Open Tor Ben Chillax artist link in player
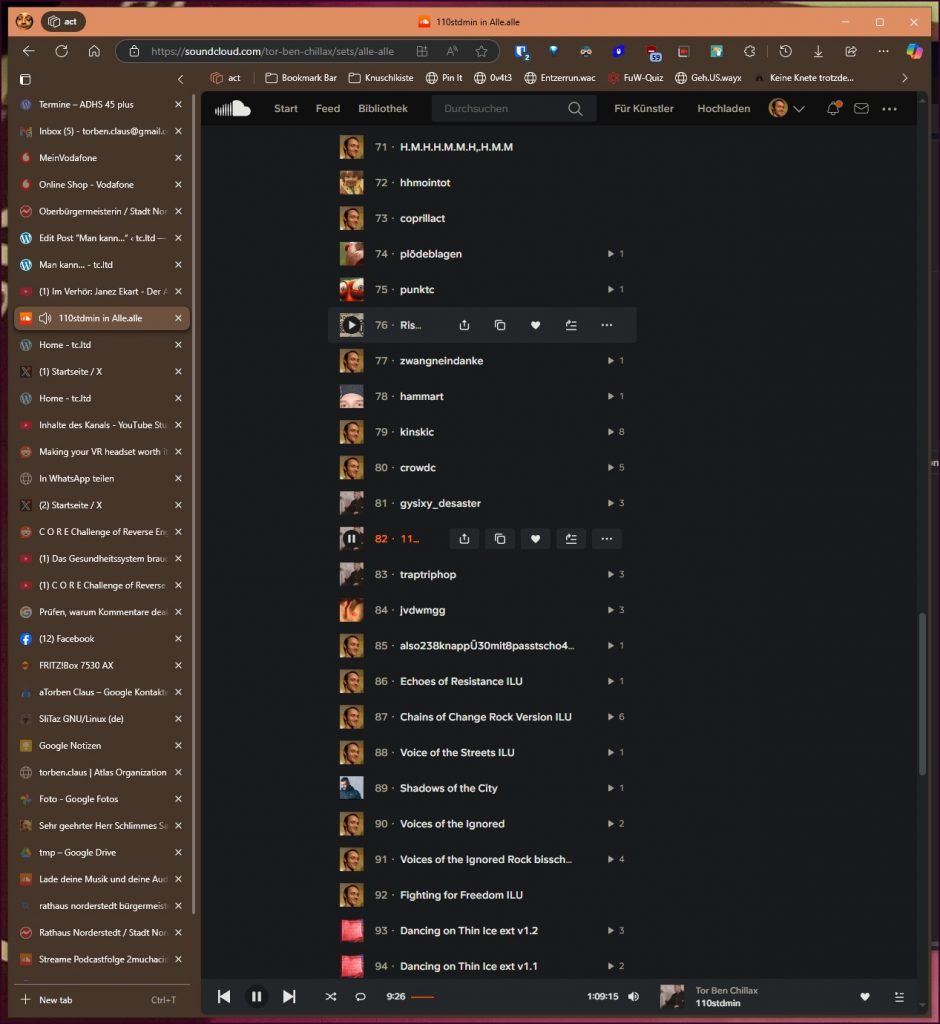The image size is (940, 1024). click(726, 991)
